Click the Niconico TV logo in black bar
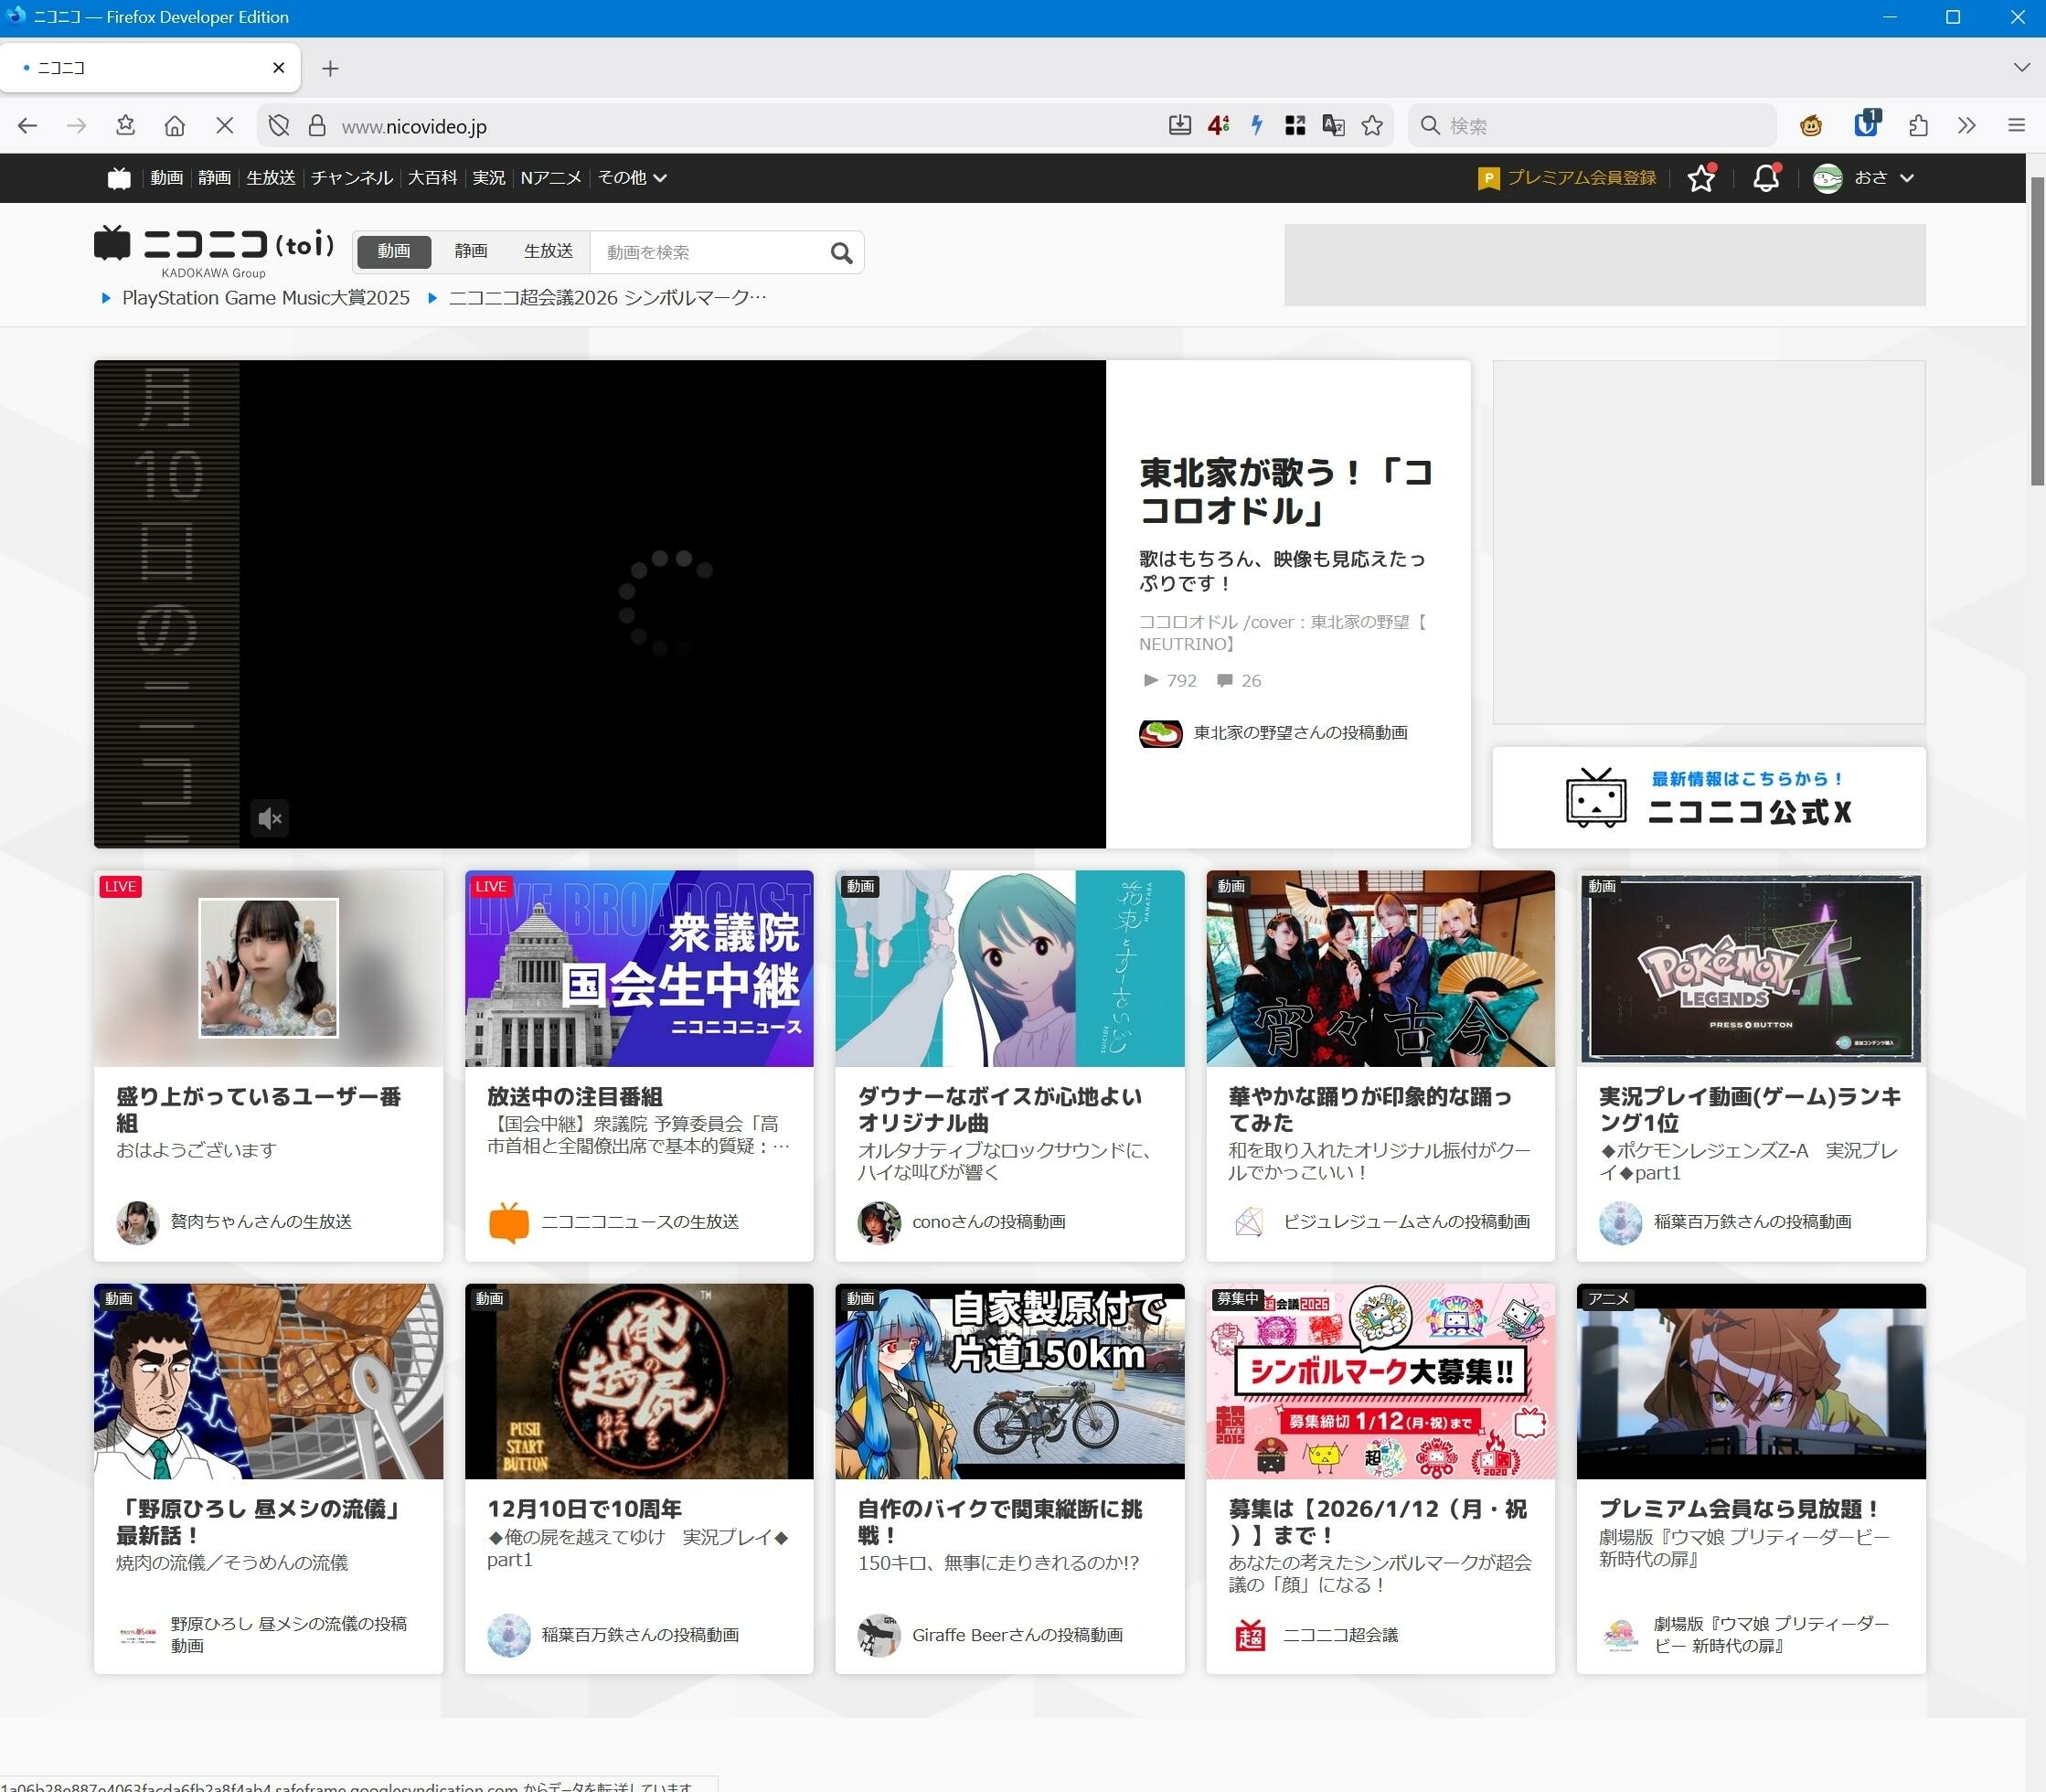The width and height of the screenshot is (2046, 1792). tap(119, 178)
